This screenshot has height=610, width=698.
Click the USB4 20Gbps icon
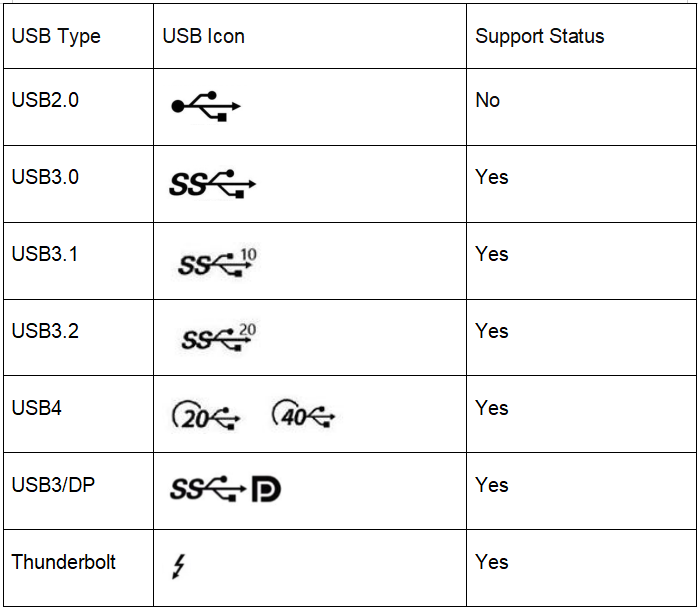[x=206, y=415]
